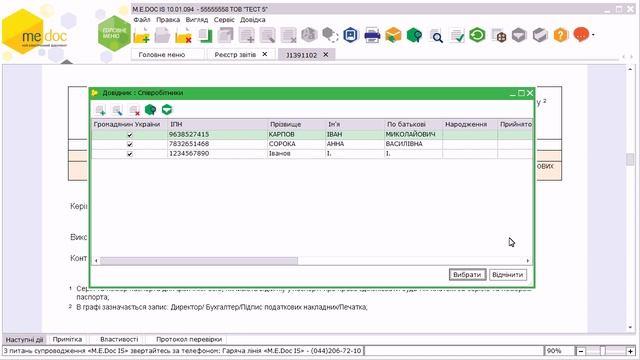640x360 pixels.
Task: Click the dark green hexagon icon in dialog toolbar
Action: (x=150, y=109)
